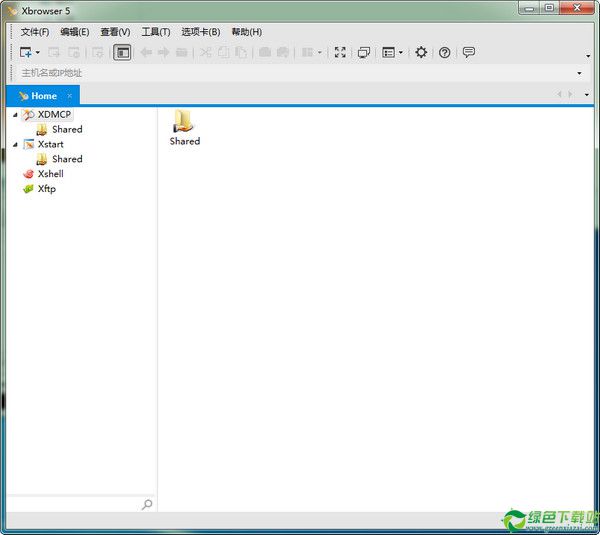Image resolution: width=600 pixels, height=535 pixels.
Task: Select the Home tab
Action: point(43,96)
